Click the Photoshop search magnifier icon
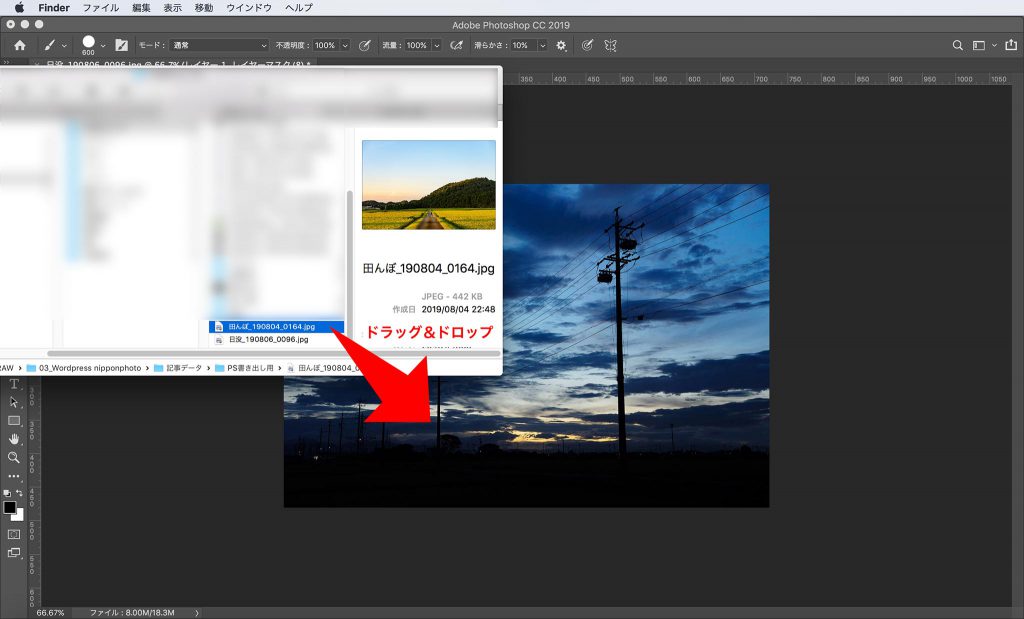1024x619 pixels. coord(957,45)
